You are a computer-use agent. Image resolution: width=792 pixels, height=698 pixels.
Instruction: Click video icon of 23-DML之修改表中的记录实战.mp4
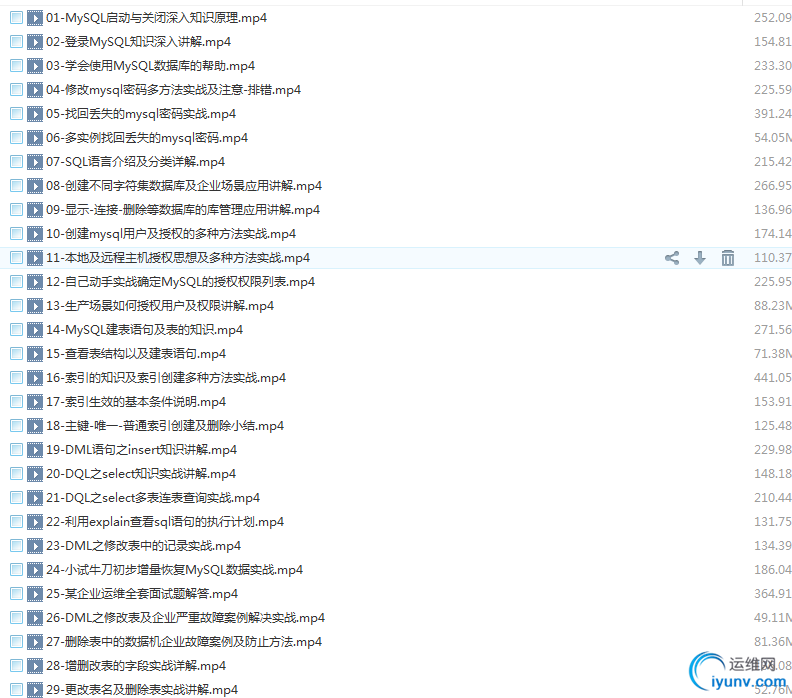click(35, 546)
